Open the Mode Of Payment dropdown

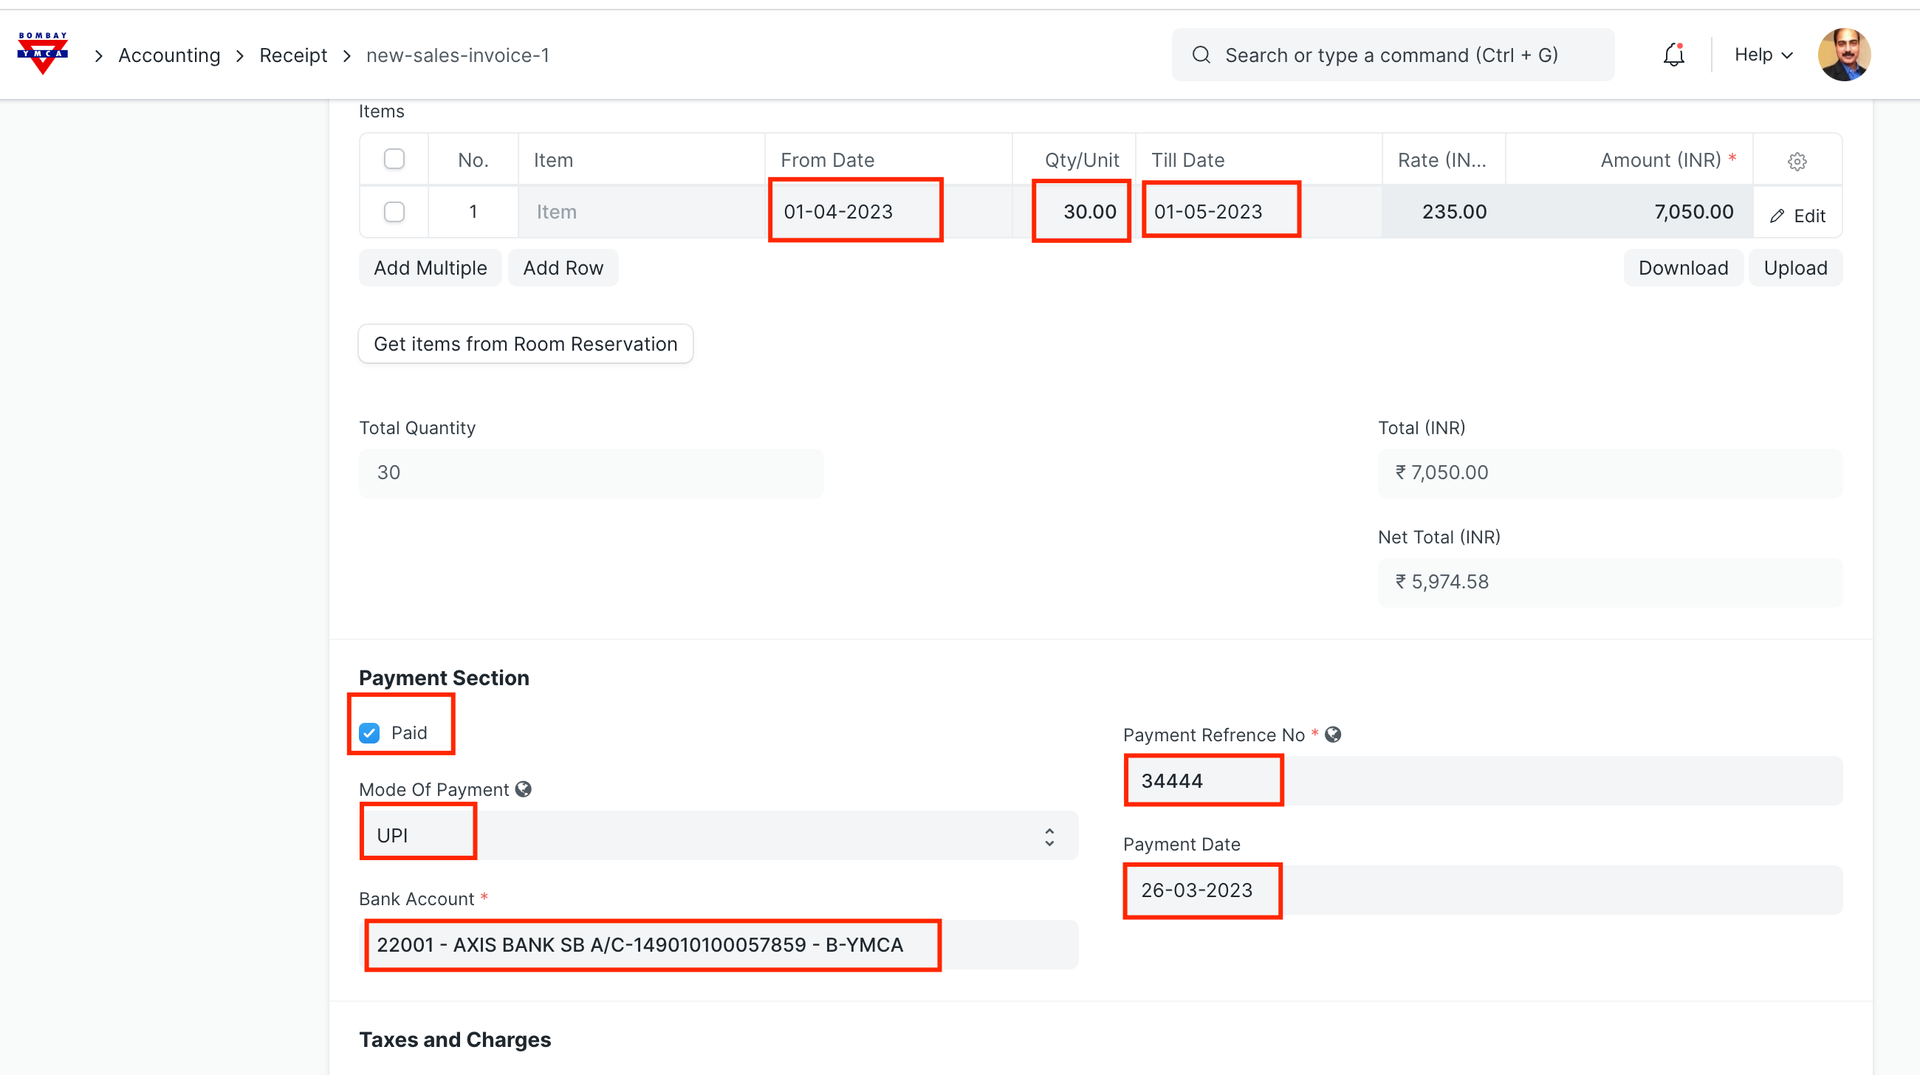tap(717, 836)
